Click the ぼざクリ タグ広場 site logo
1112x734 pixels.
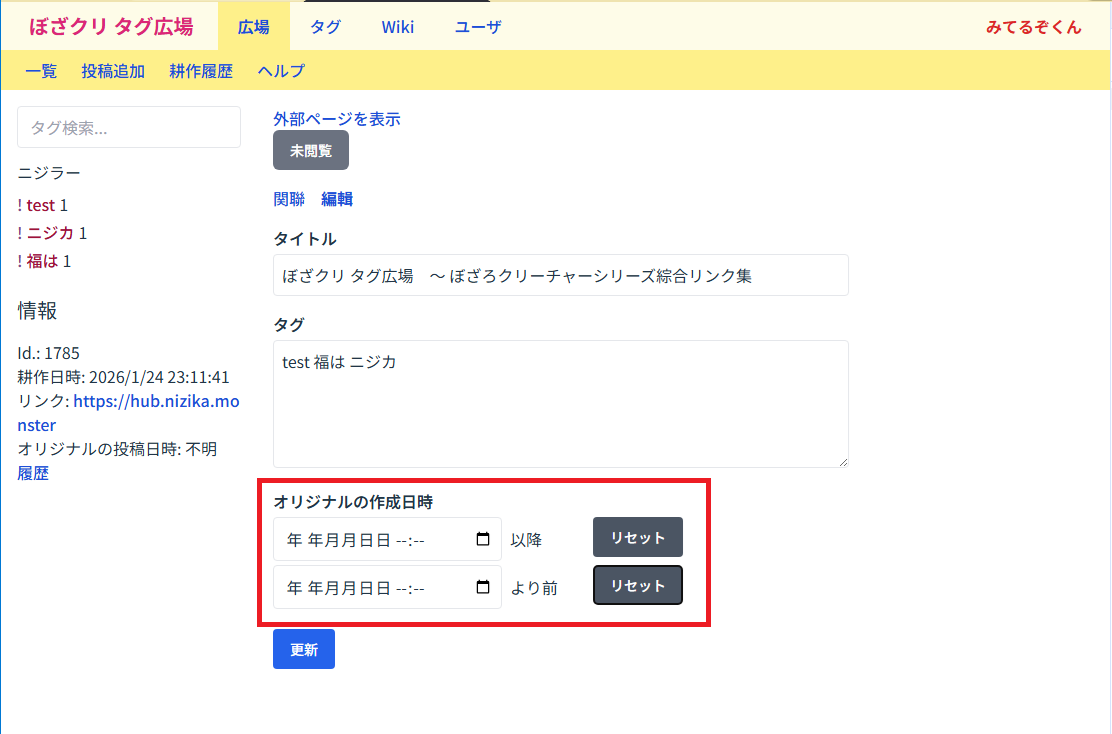click(111, 27)
